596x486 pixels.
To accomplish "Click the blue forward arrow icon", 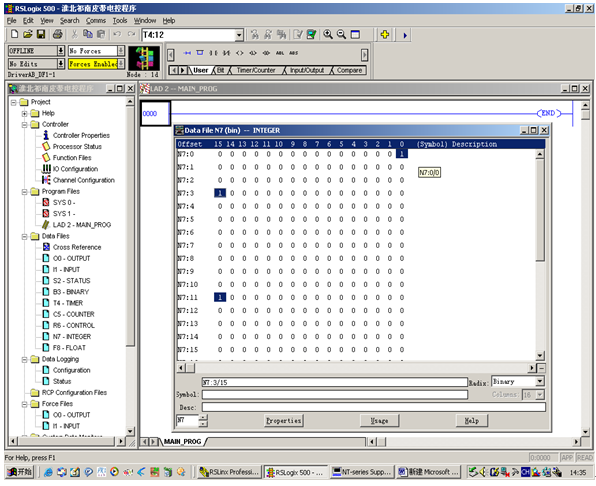I will 405,35.
